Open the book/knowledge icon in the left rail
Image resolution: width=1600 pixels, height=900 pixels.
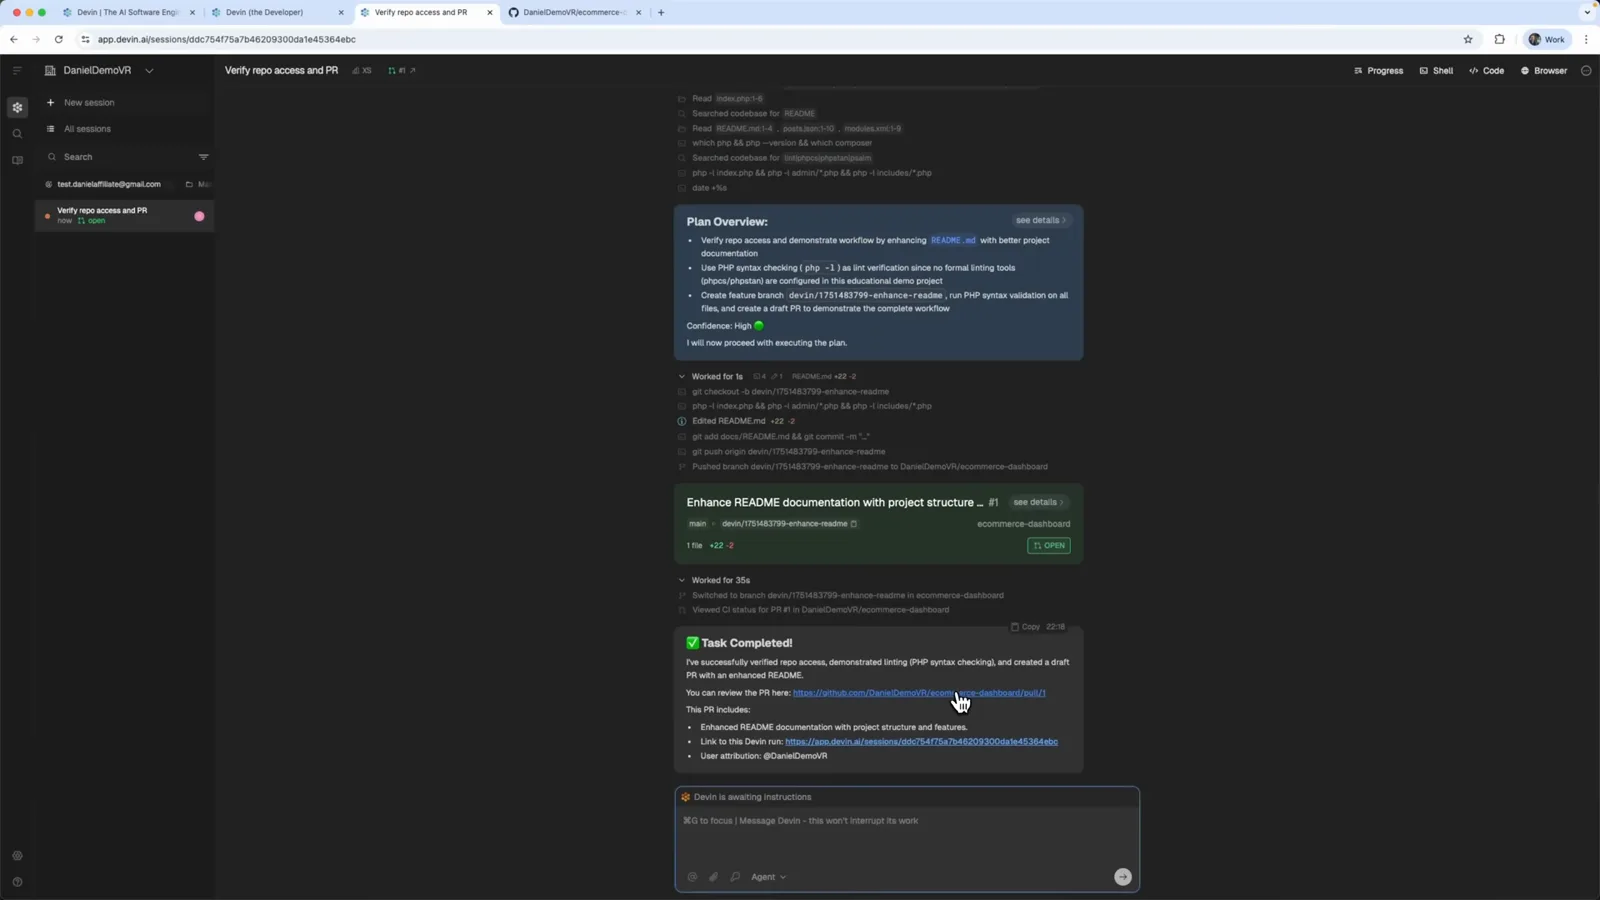pos(17,160)
